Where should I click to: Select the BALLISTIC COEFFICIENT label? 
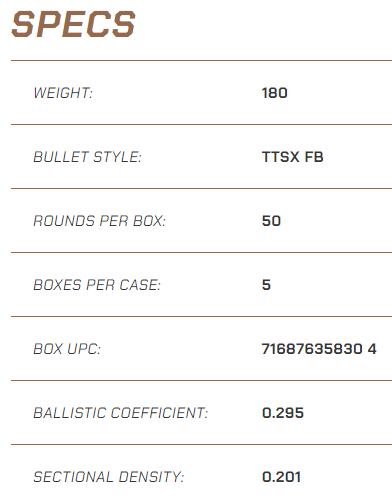[121, 413]
